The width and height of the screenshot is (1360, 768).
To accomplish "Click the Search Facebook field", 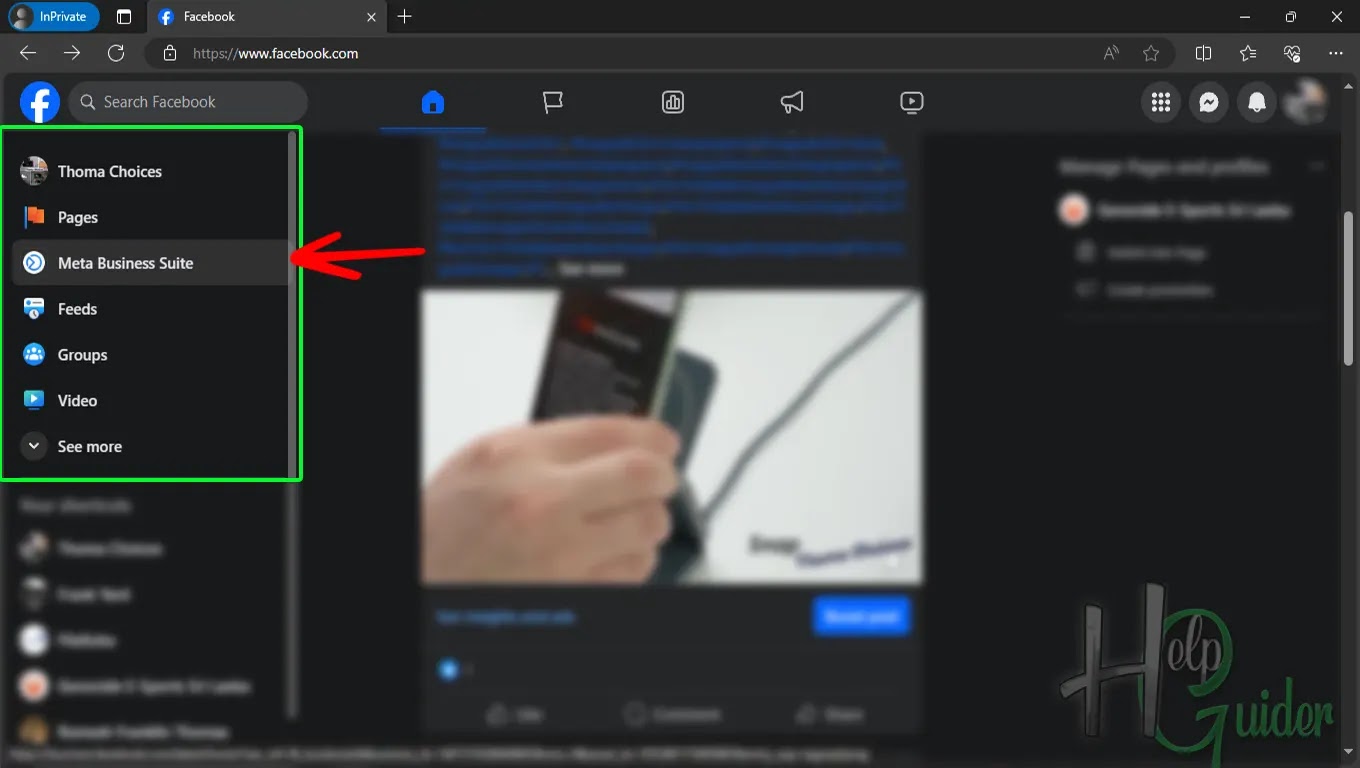I will pos(188,102).
